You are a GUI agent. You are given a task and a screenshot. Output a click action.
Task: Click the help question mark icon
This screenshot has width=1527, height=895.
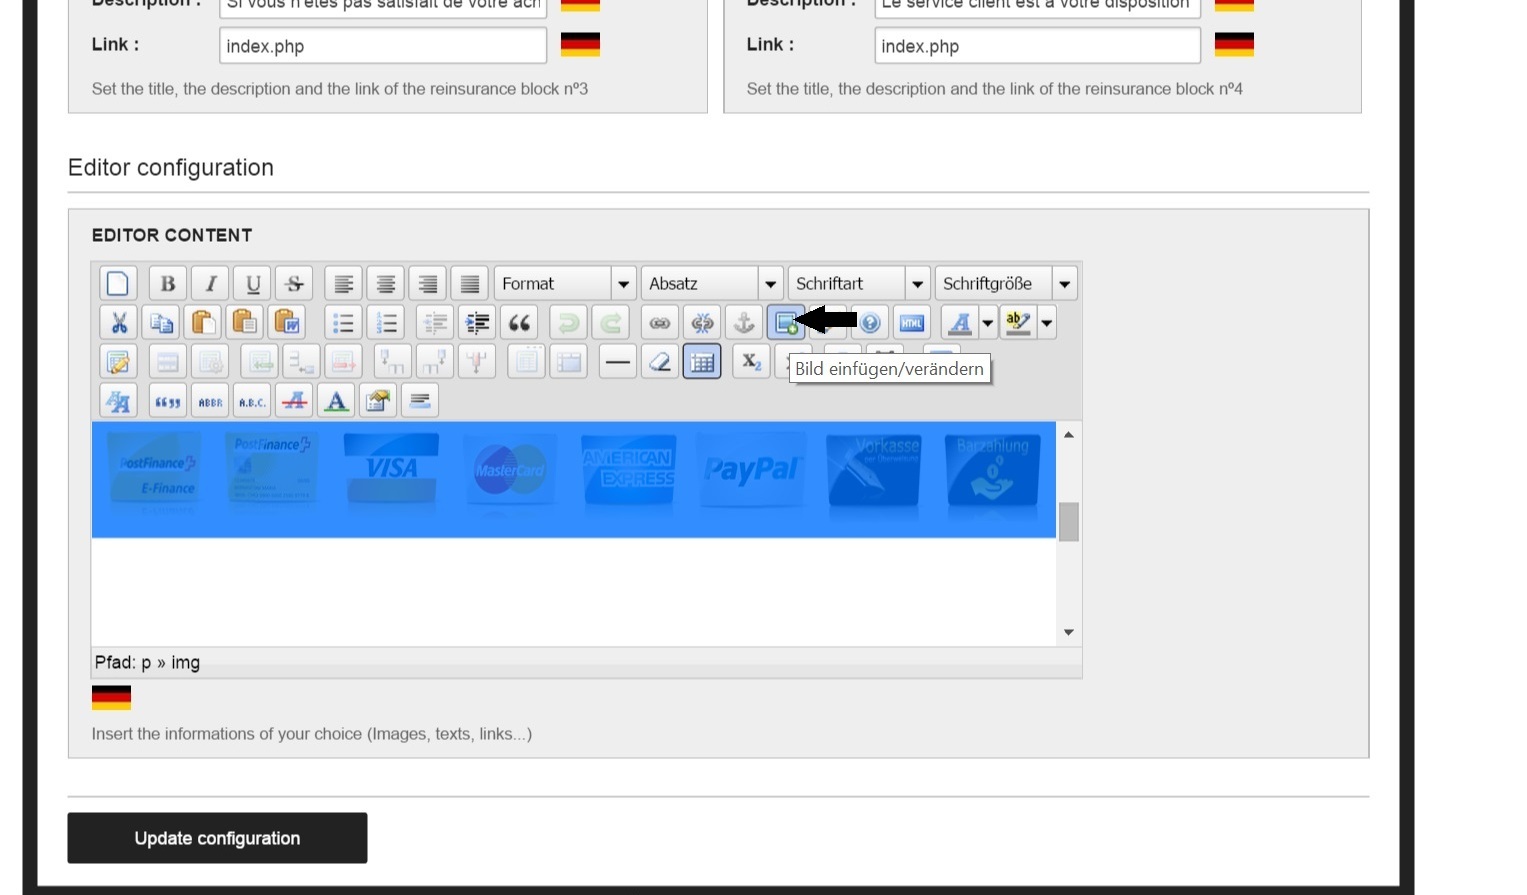(870, 323)
